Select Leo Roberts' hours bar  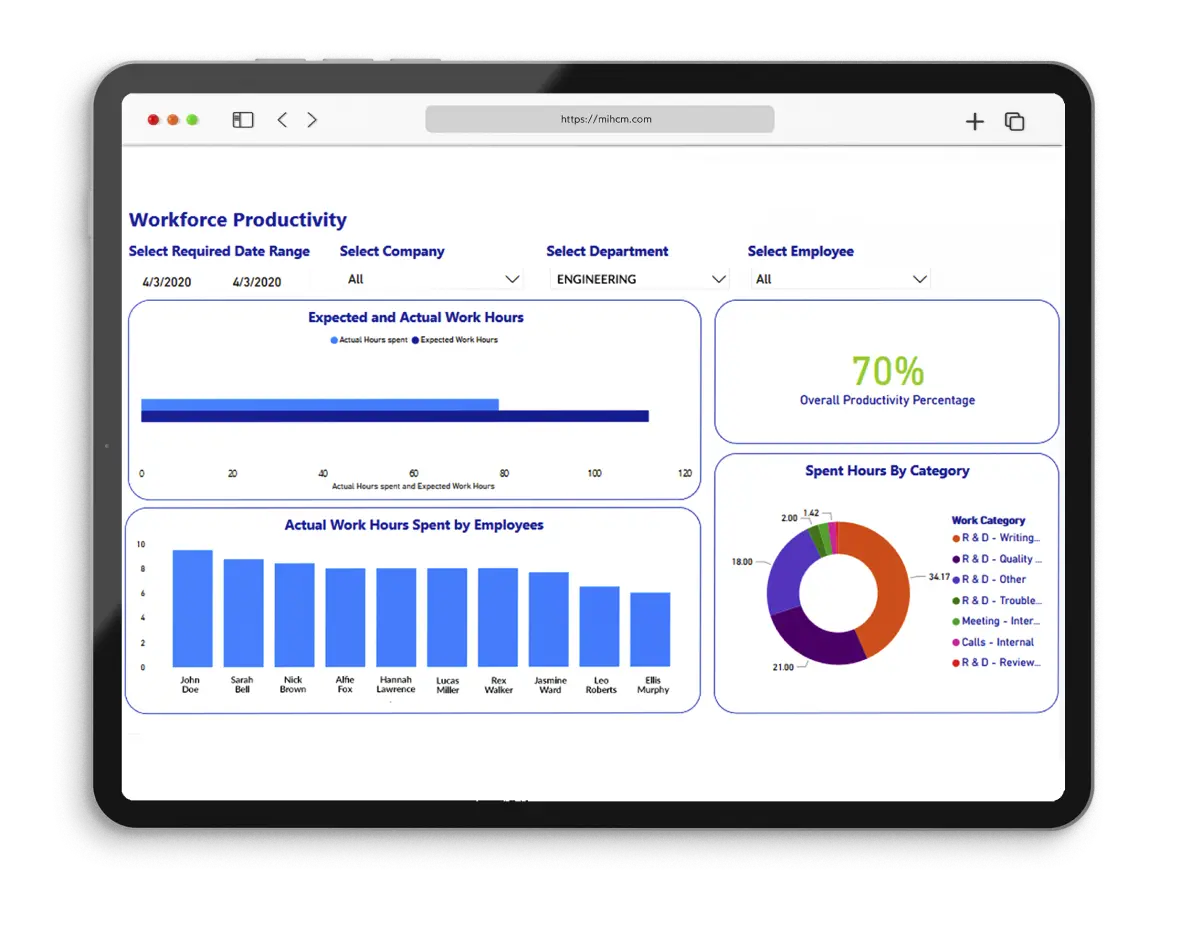[599, 627]
